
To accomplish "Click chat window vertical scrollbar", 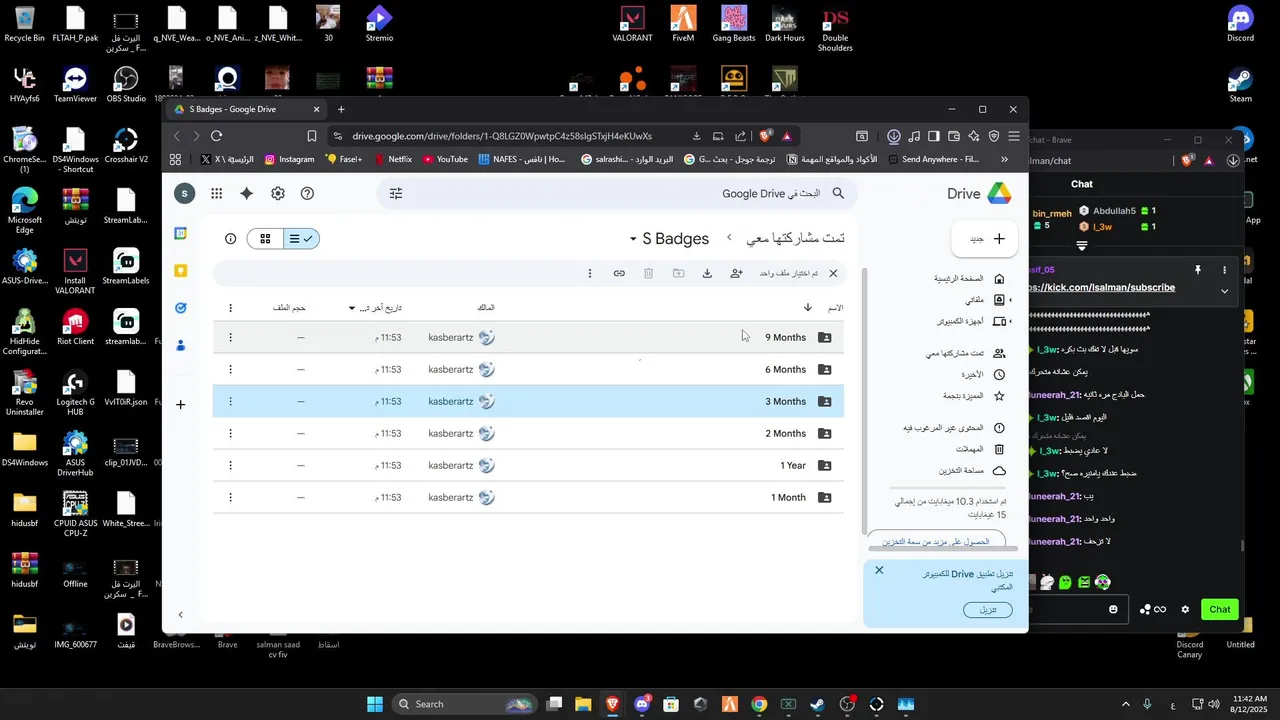I will point(1243,545).
